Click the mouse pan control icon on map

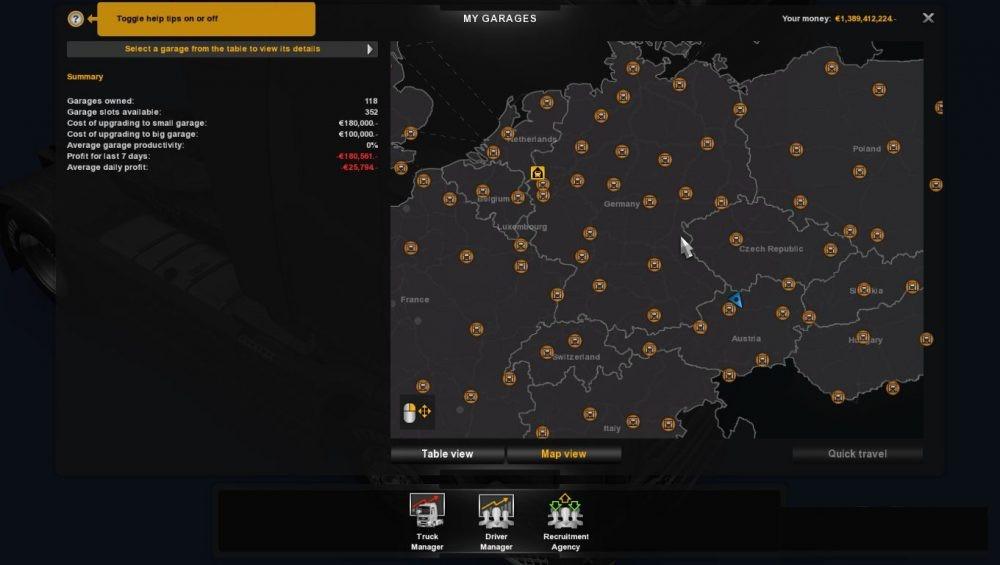tap(416, 411)
